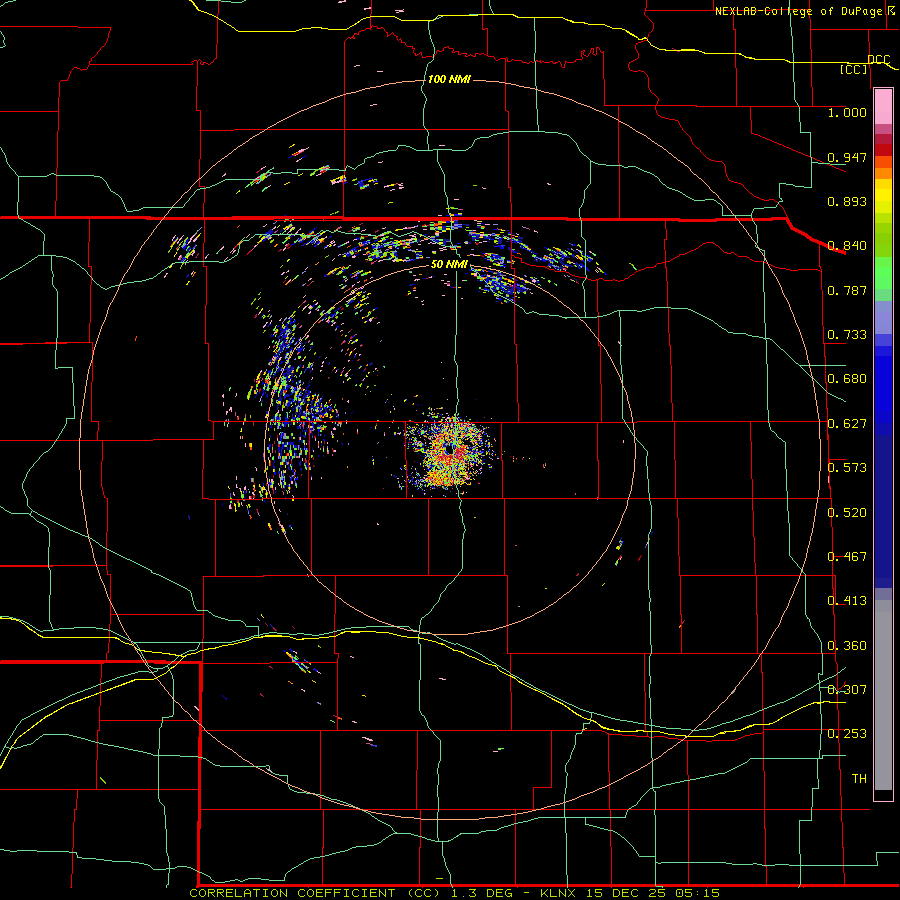The height and width of the screenshot is (900, 900).
Task: Select the 0.307 scale value
Action: (847, 689)
